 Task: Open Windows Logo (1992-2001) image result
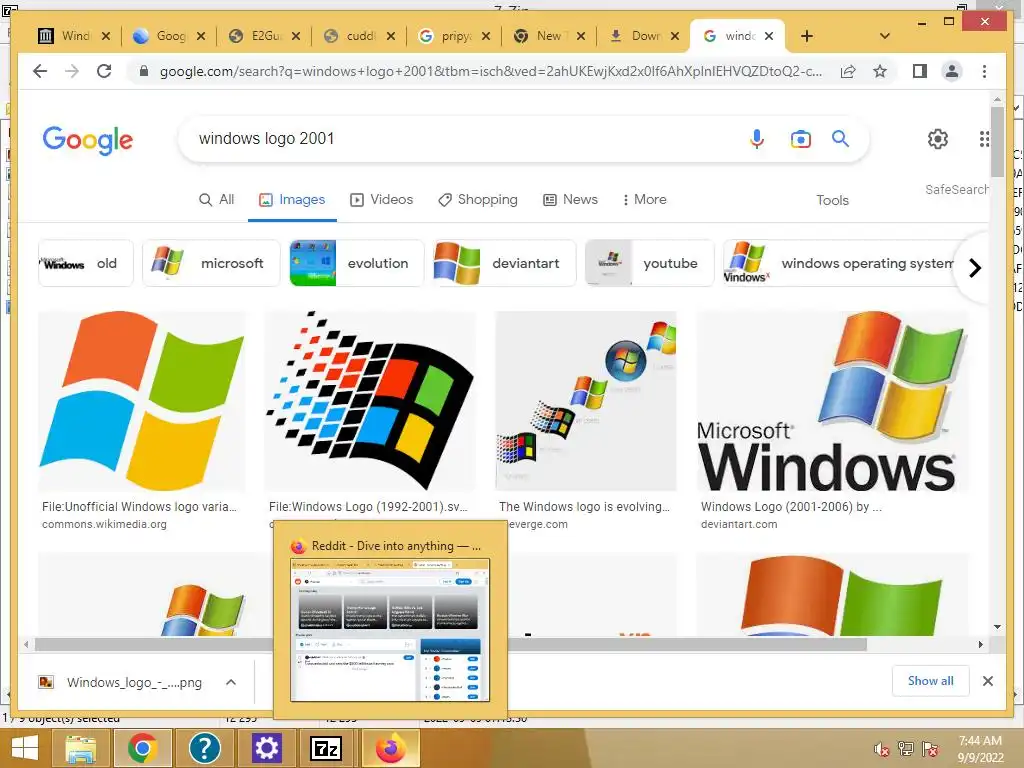coord(370,401)
